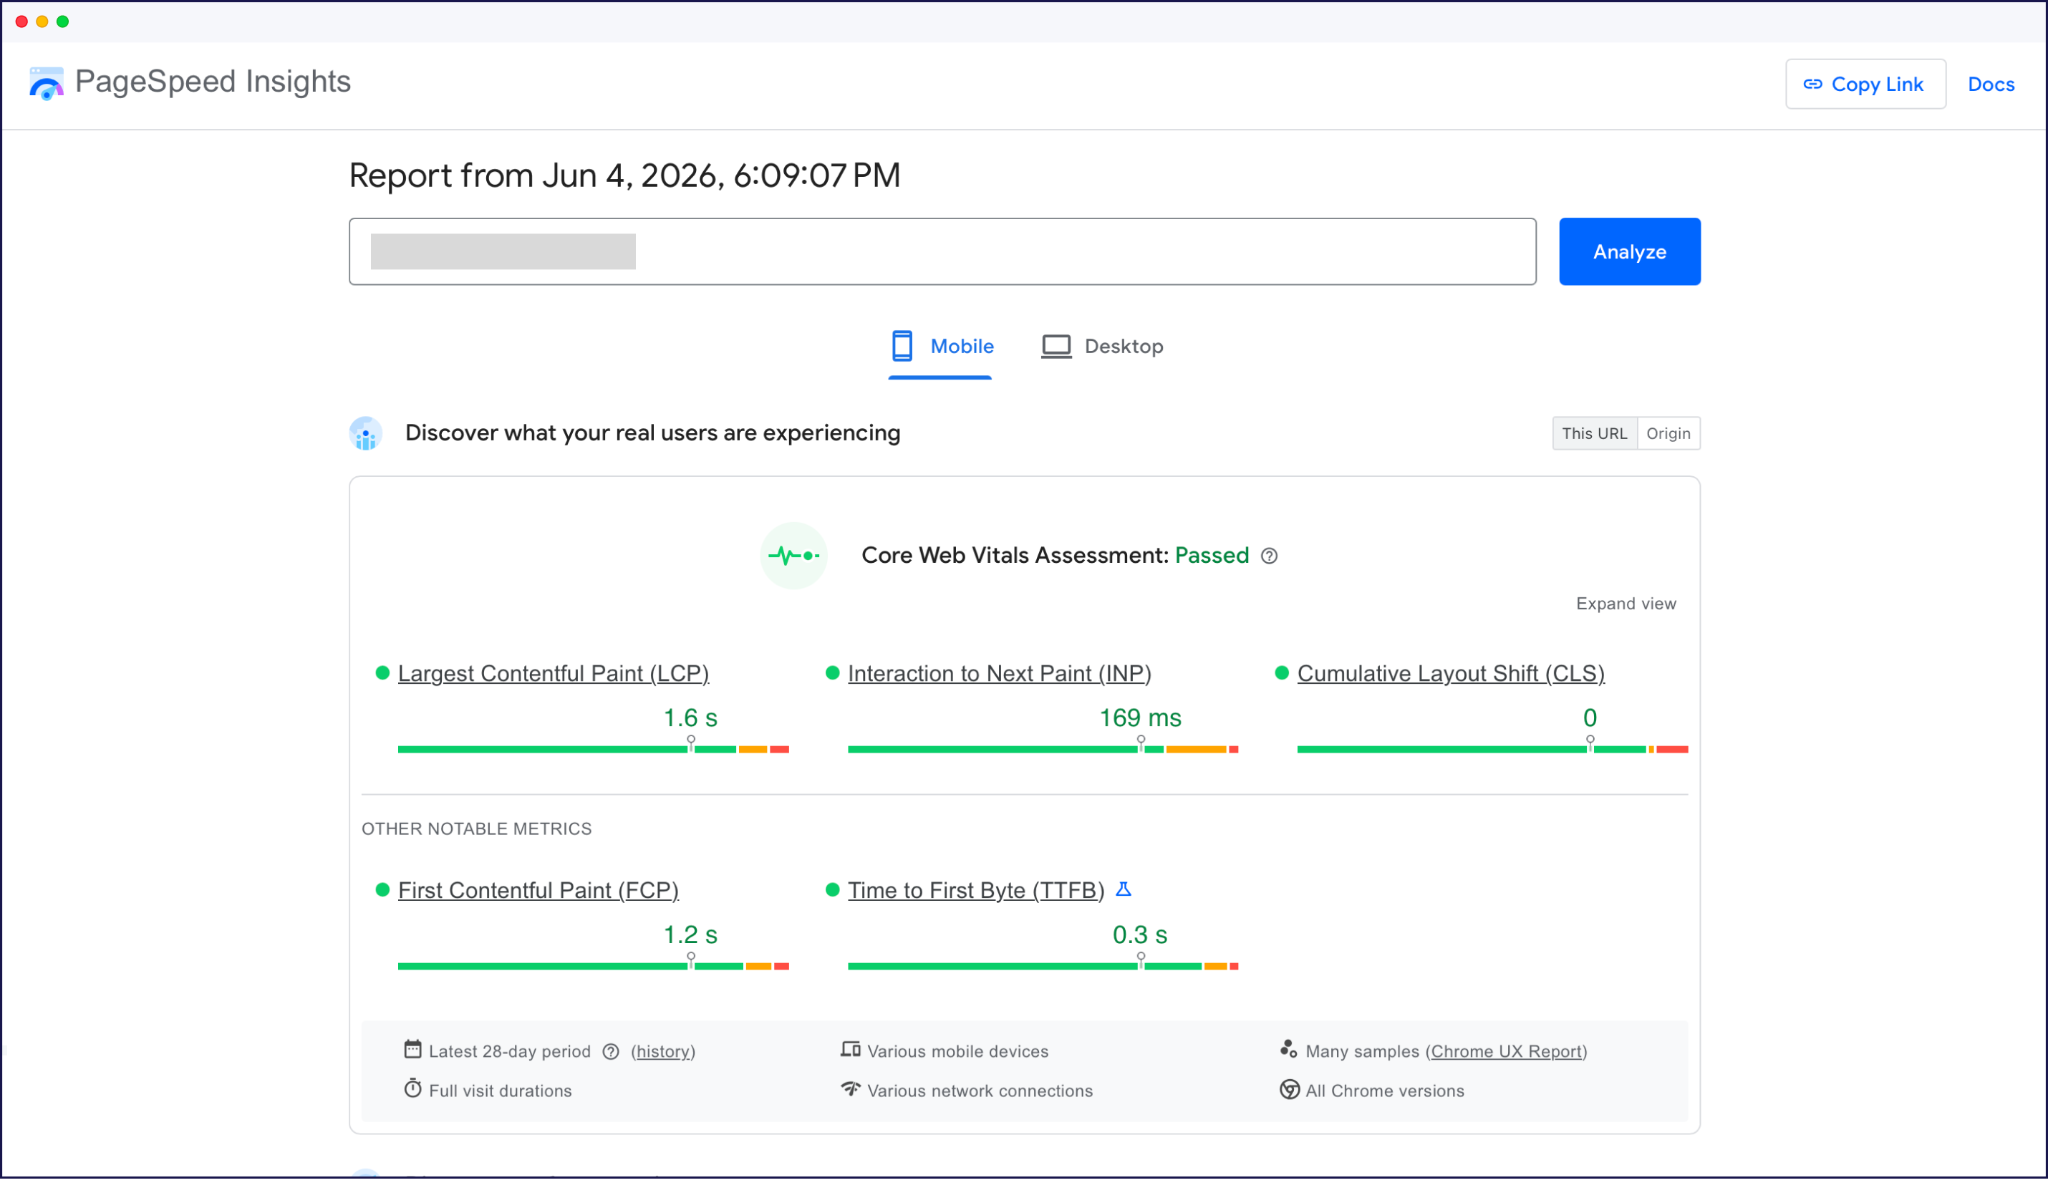Click the experimental flask icon near TTFB

pyautogui.click(x=1123, y=889)
